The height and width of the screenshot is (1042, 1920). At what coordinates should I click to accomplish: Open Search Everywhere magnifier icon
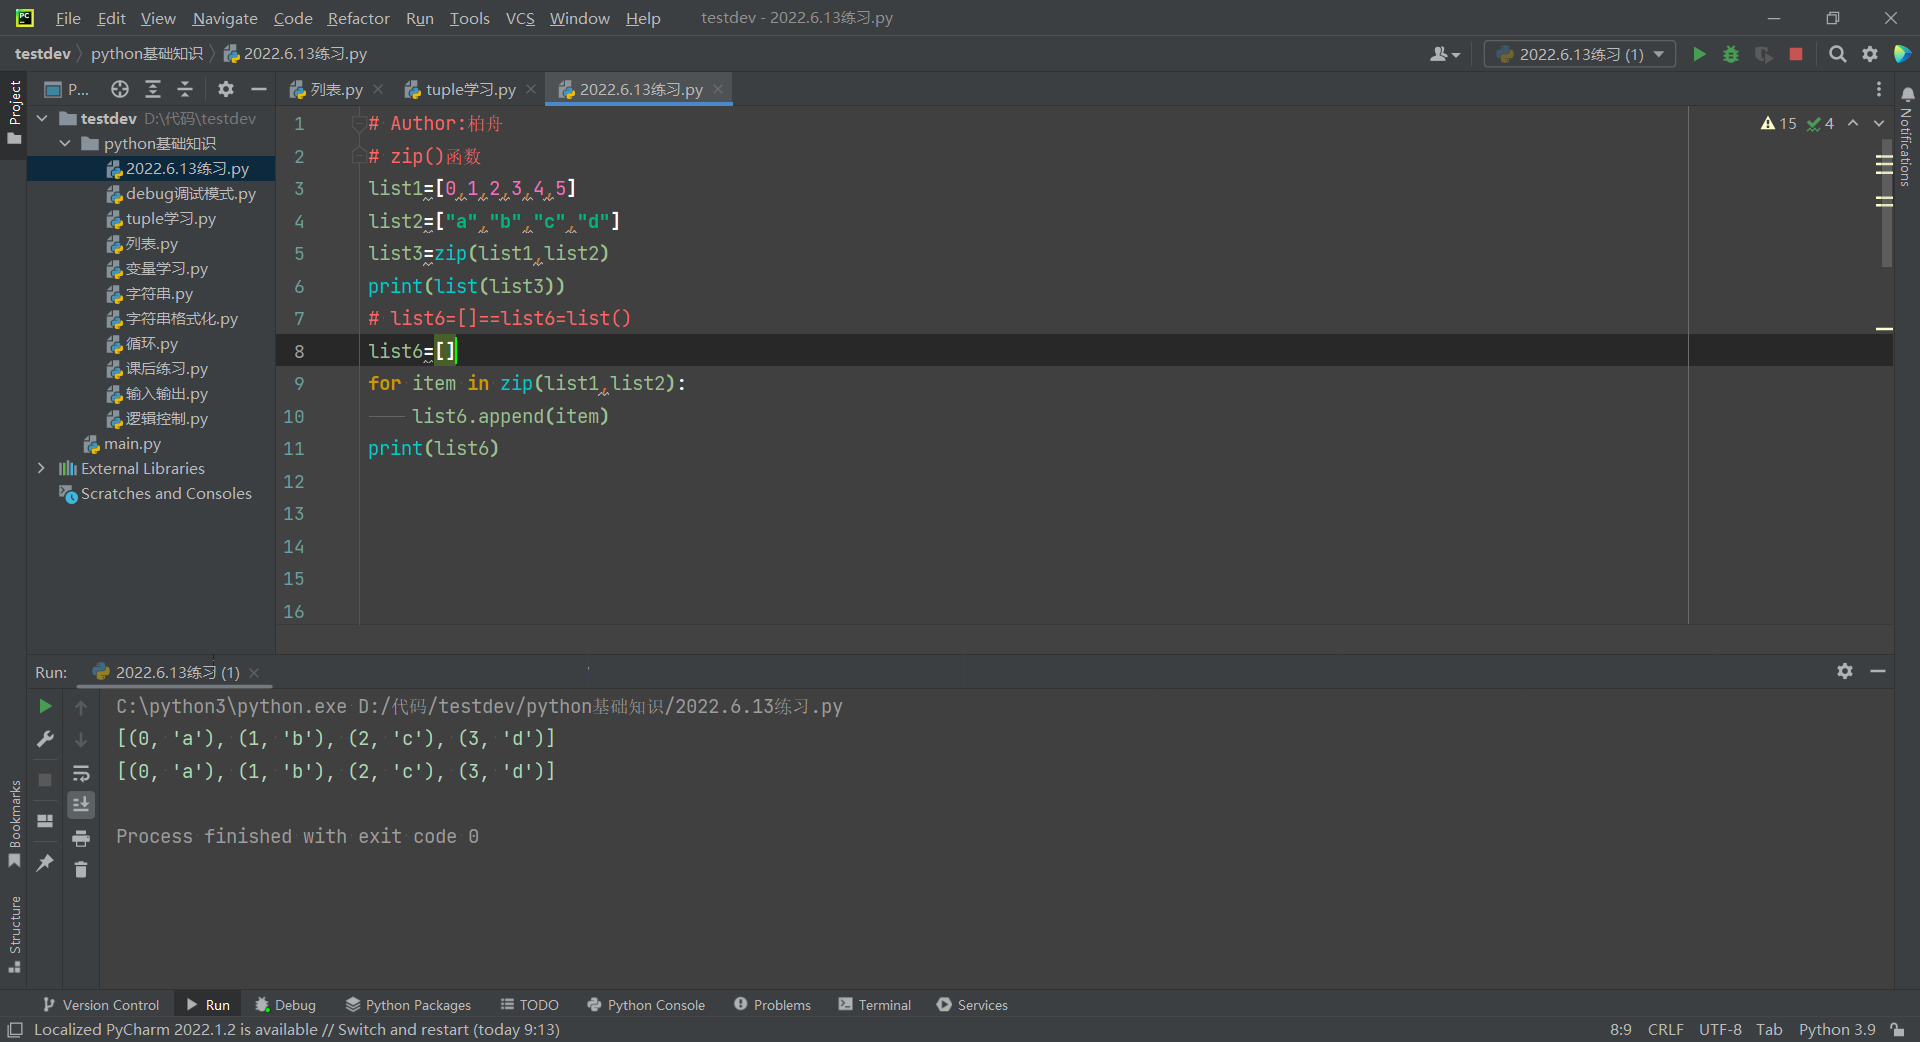click(1837, 54)
